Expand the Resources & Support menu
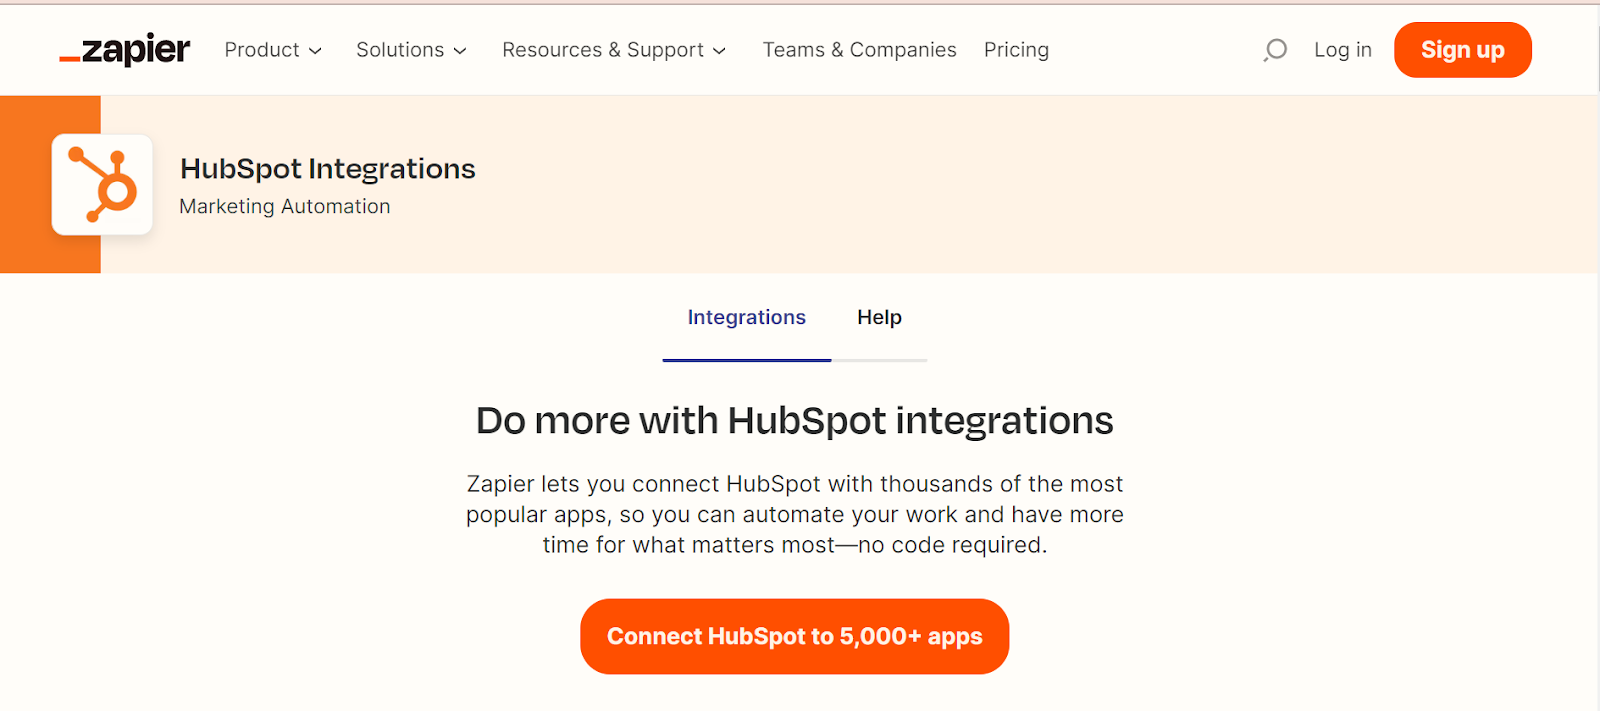Image resolution: width=1600 pixels, height=711 pixels. (614, 50)
